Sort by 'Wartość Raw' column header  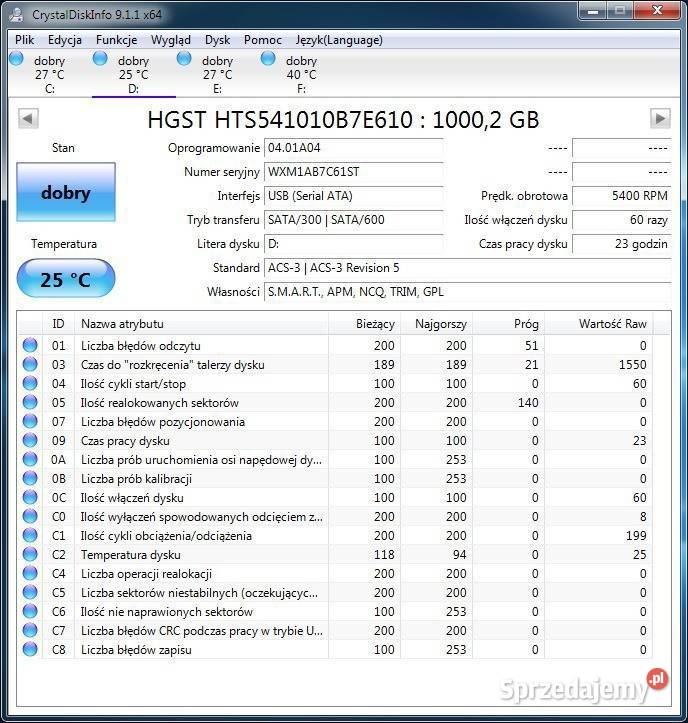click(x=612, y=324)
